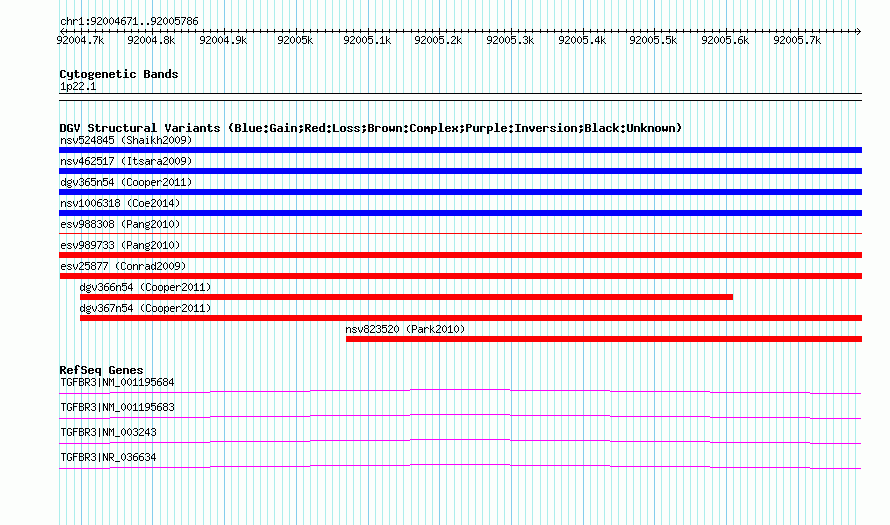Open transcript TGFBR3|NM_003243 label
The width and height of the screenshot is (890, 525).
click(108, 432)
